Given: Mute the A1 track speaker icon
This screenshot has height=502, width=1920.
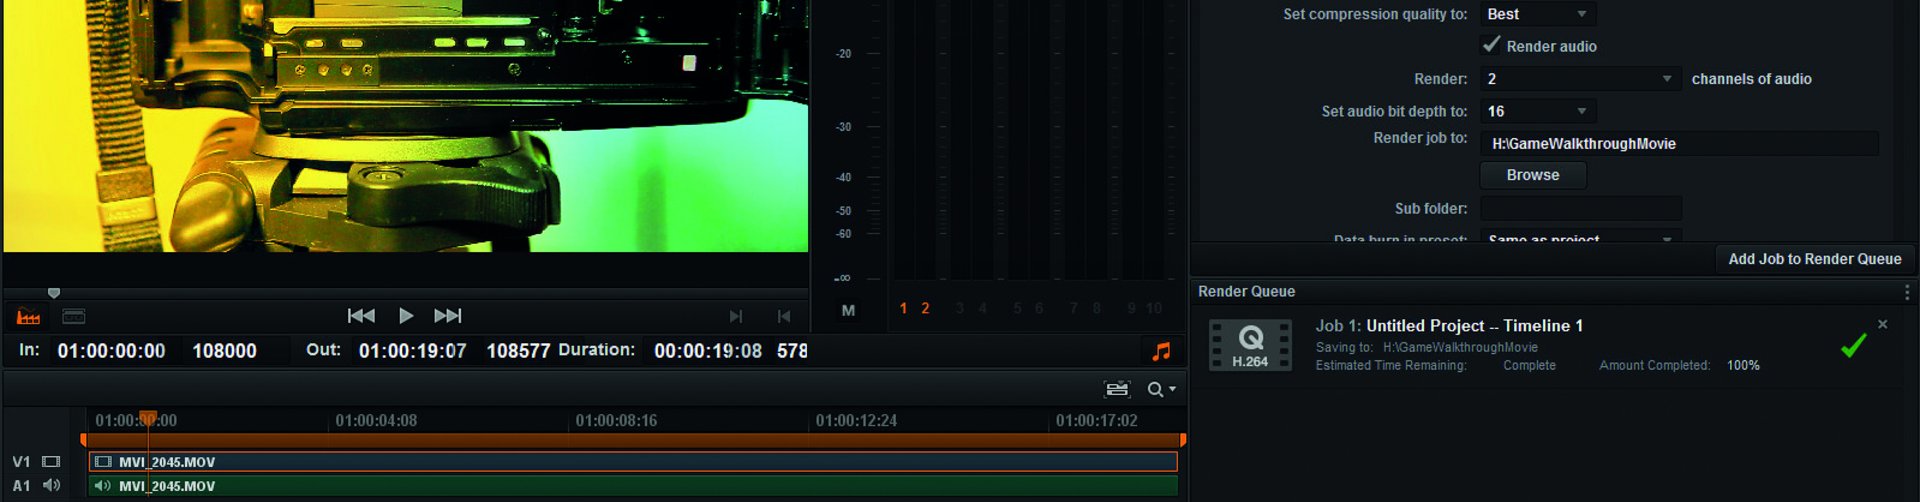Looking at the screenshot, I should click(x=51, y=485).
